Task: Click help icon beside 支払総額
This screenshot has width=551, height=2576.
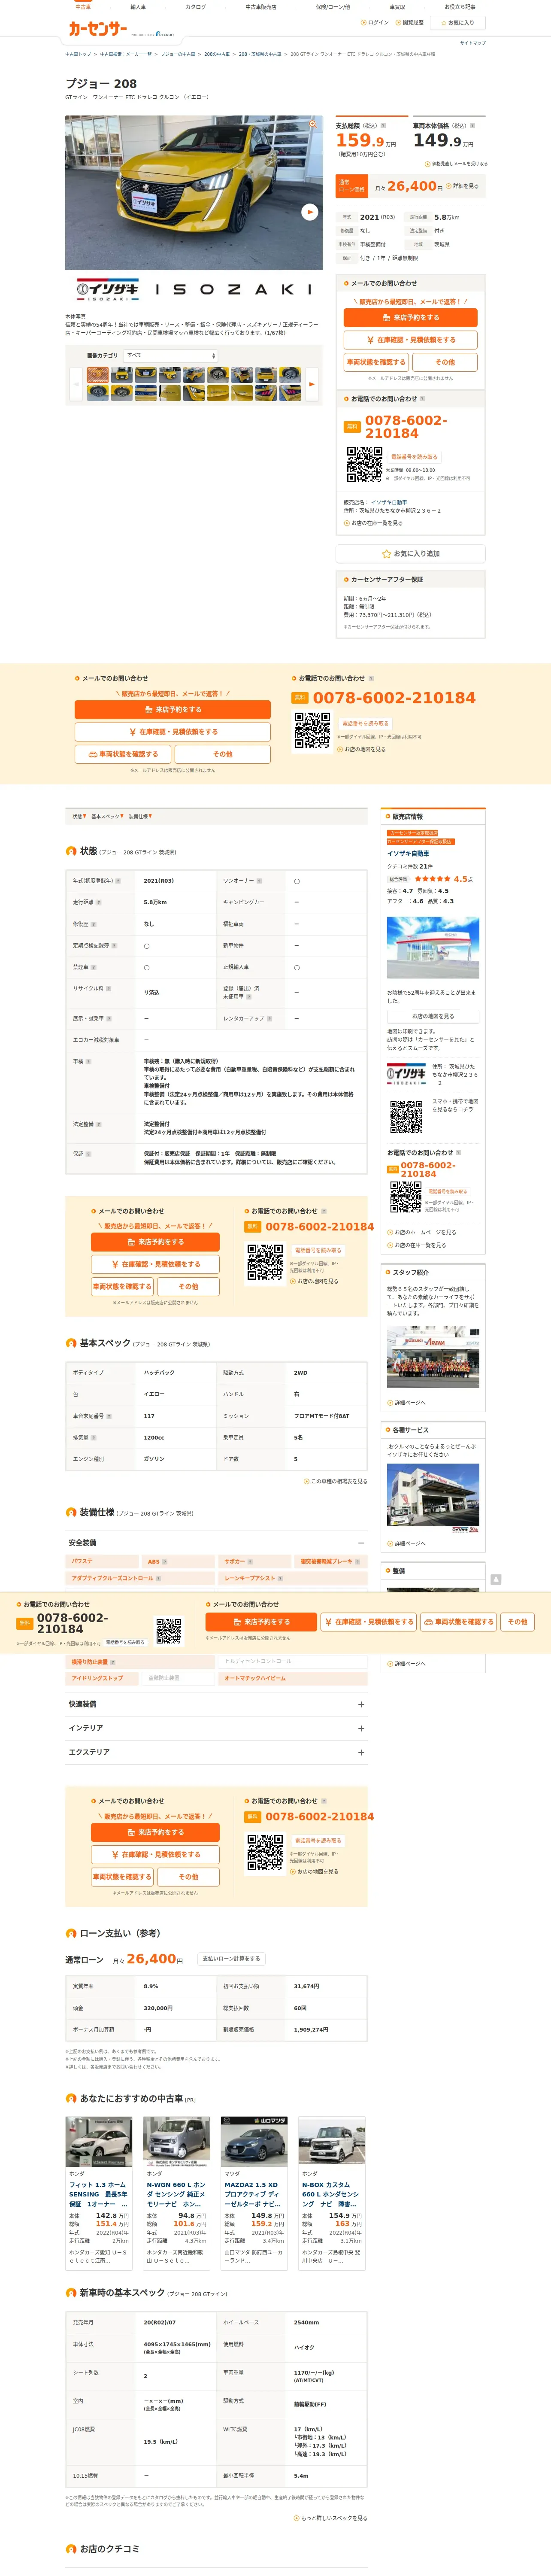Action: click(x=383, y=126)
